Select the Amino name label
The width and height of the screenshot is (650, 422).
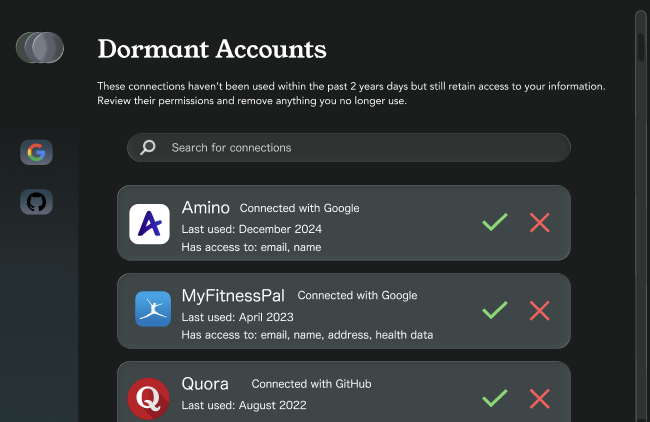click(x=206, y=208)
